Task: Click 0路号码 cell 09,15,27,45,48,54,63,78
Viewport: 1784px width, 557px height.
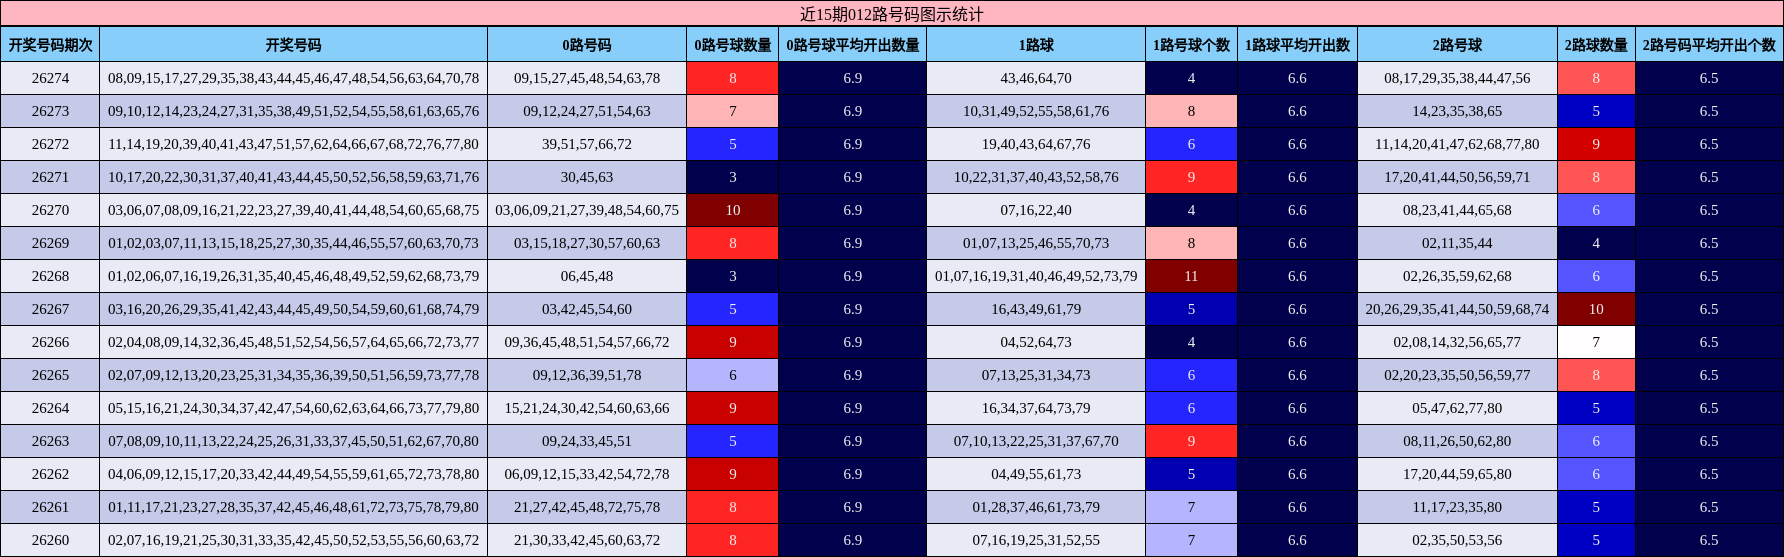Action: [x=587, y=78]
